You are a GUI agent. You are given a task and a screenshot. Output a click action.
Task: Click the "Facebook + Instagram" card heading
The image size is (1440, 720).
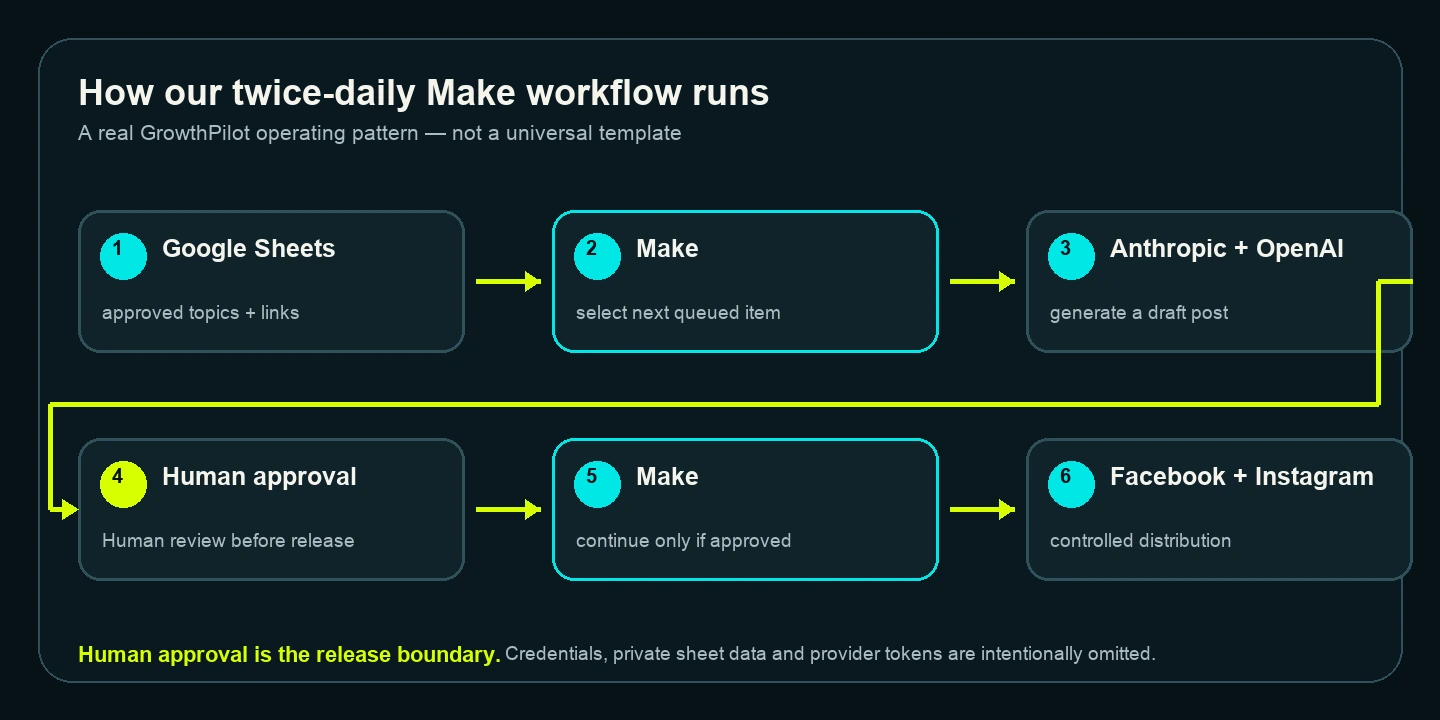(1242, 477)
